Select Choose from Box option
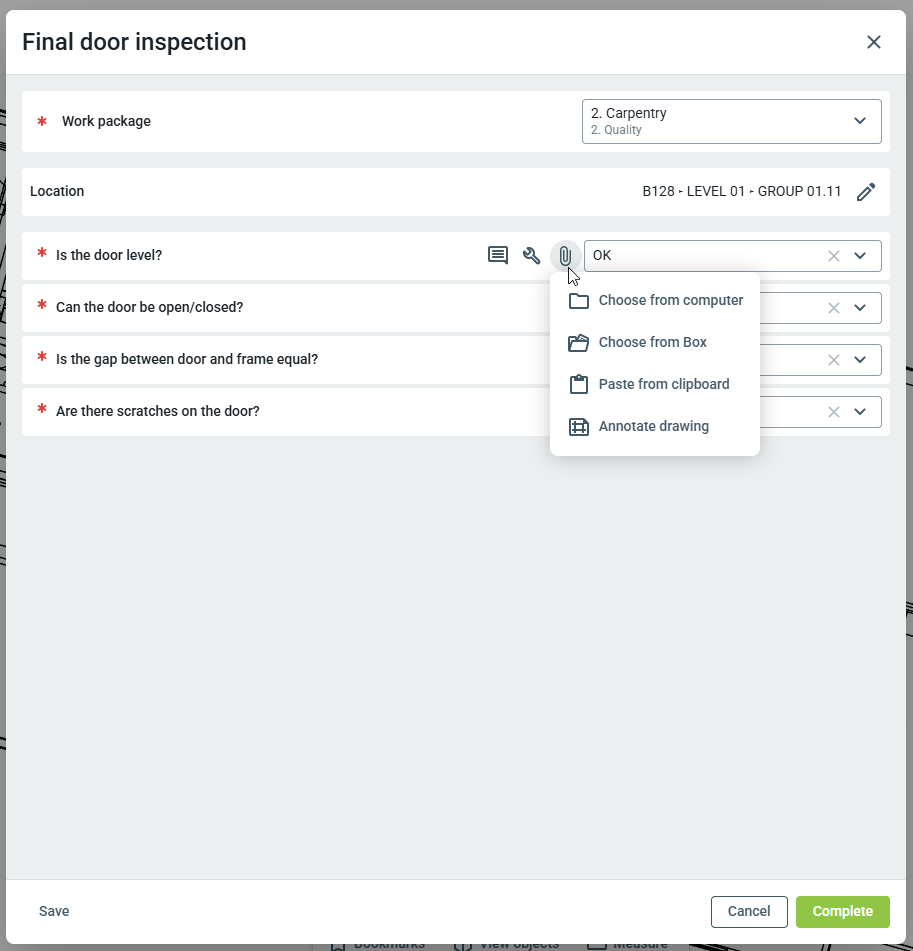This screenshot has width=913, height=951. pyautogui.click(x=652, y=342)
